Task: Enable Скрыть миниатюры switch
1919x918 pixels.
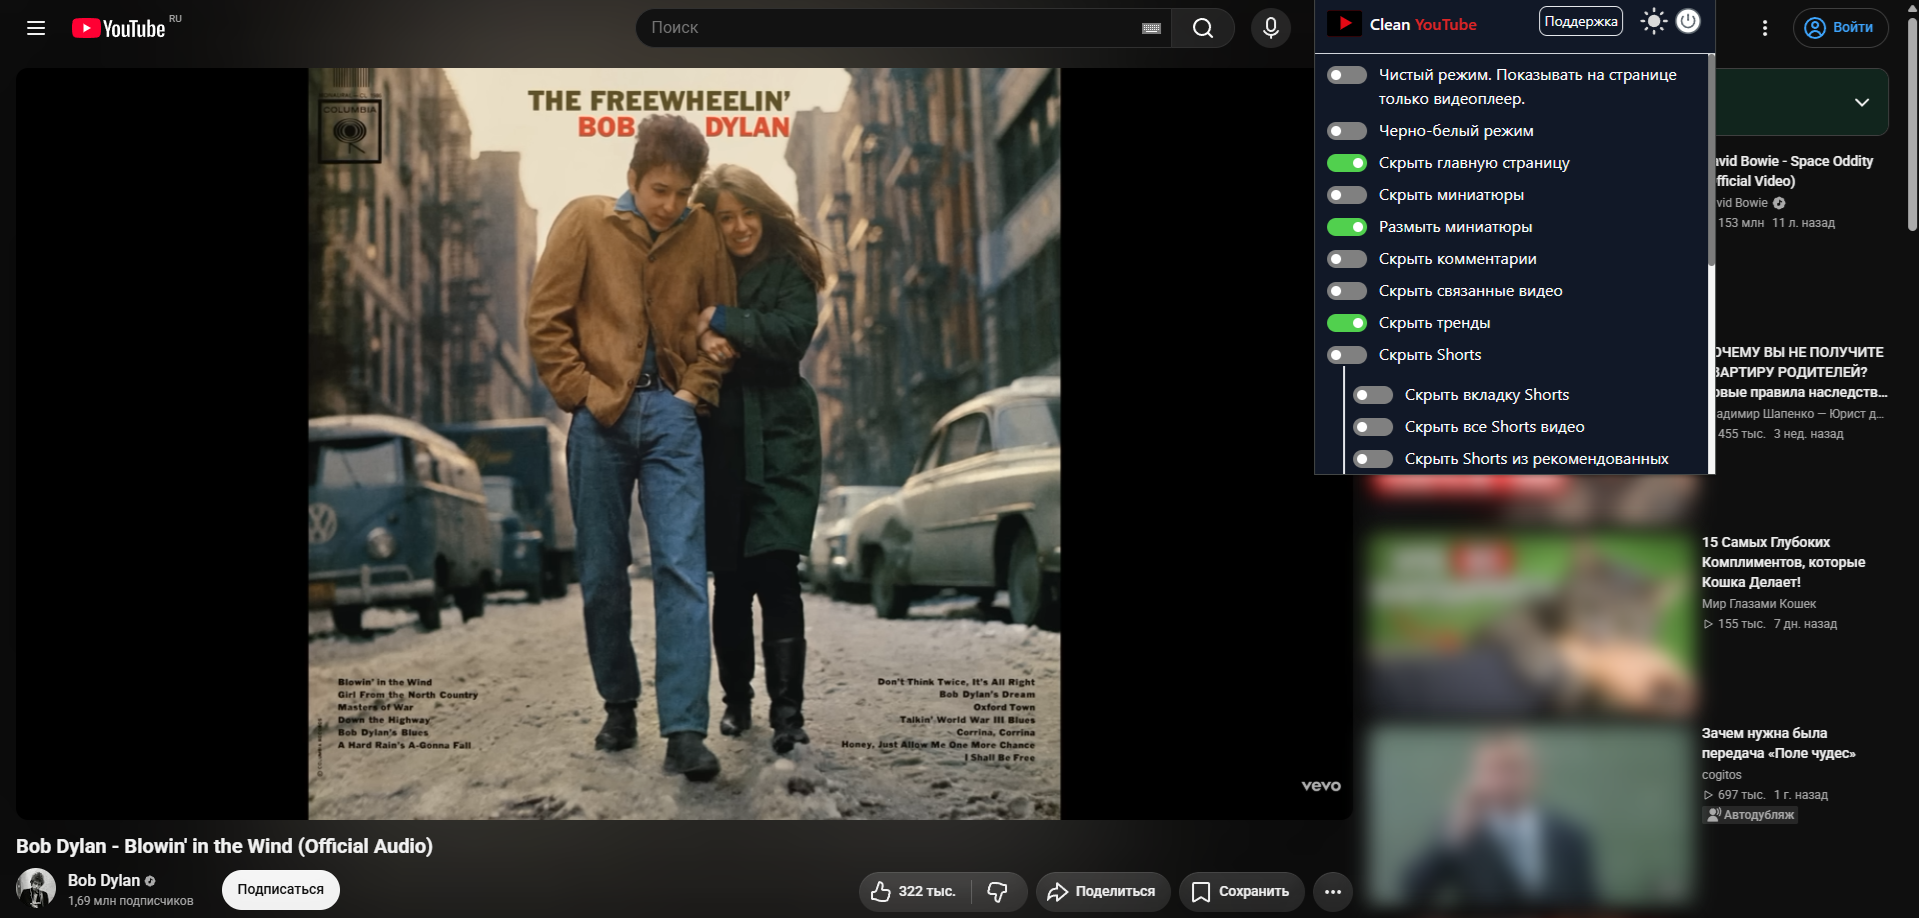Action: coord(1347,195)
